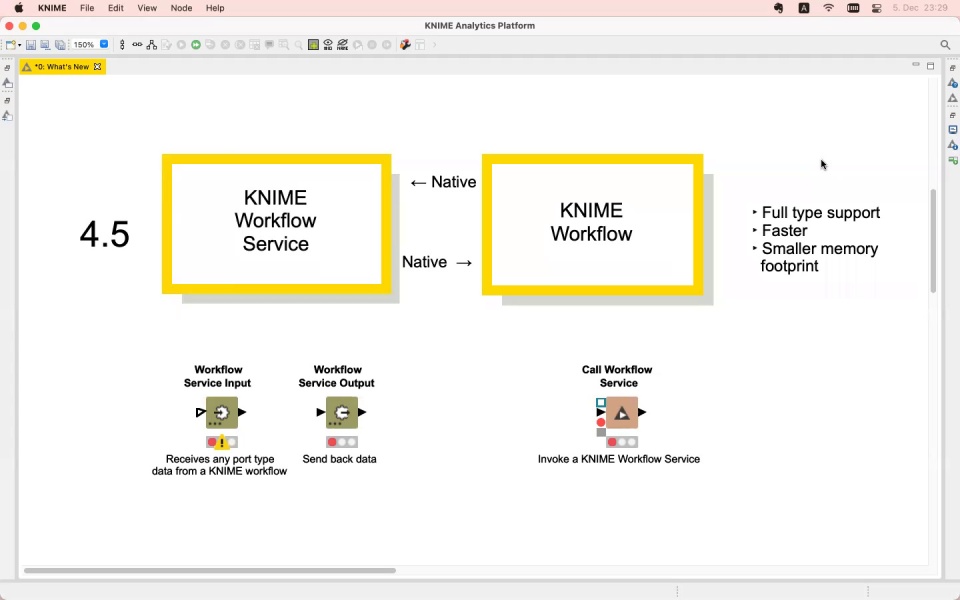Screen dimensions: 960x600
Task: Click the "A" input source icon
Action: point(804,8)
